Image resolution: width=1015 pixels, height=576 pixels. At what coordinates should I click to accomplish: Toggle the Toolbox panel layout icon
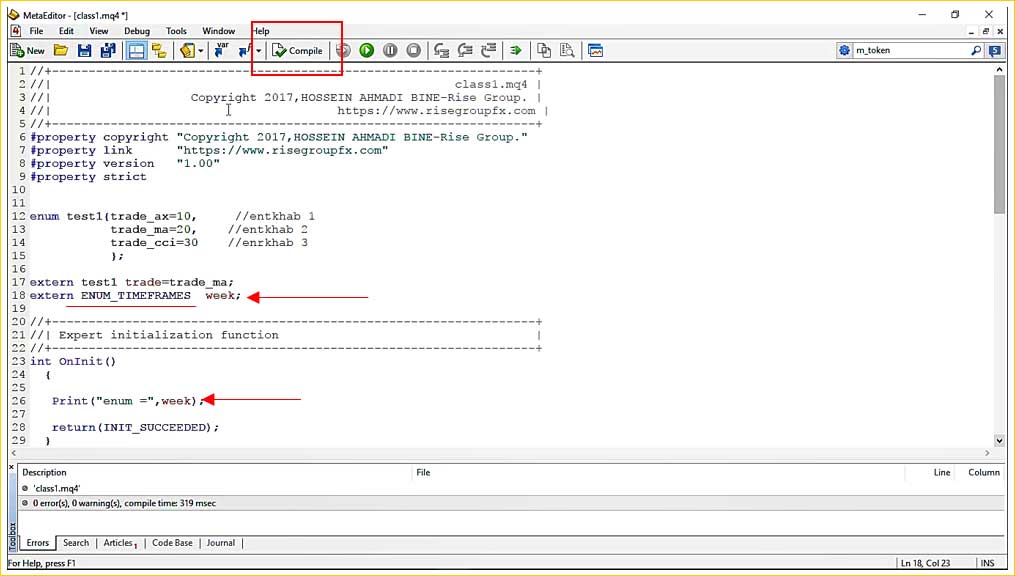136,50
